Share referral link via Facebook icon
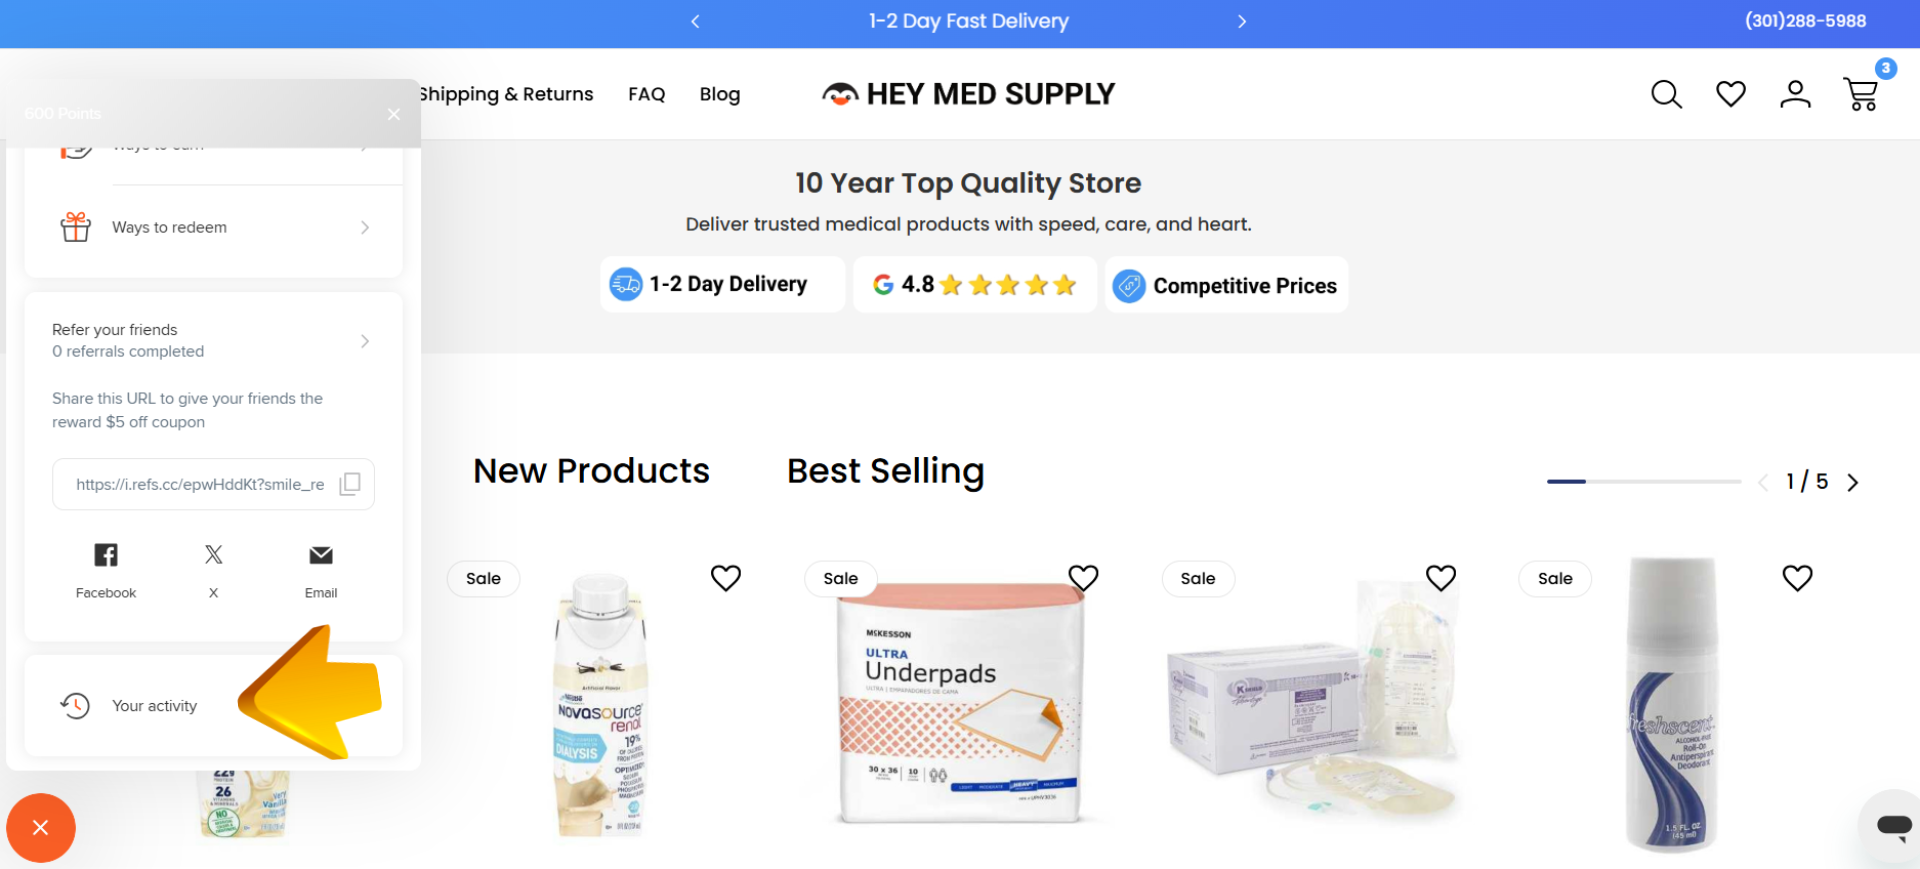Image resolution: width=1920 pixels, height=869 pixels. click(106, 555)
